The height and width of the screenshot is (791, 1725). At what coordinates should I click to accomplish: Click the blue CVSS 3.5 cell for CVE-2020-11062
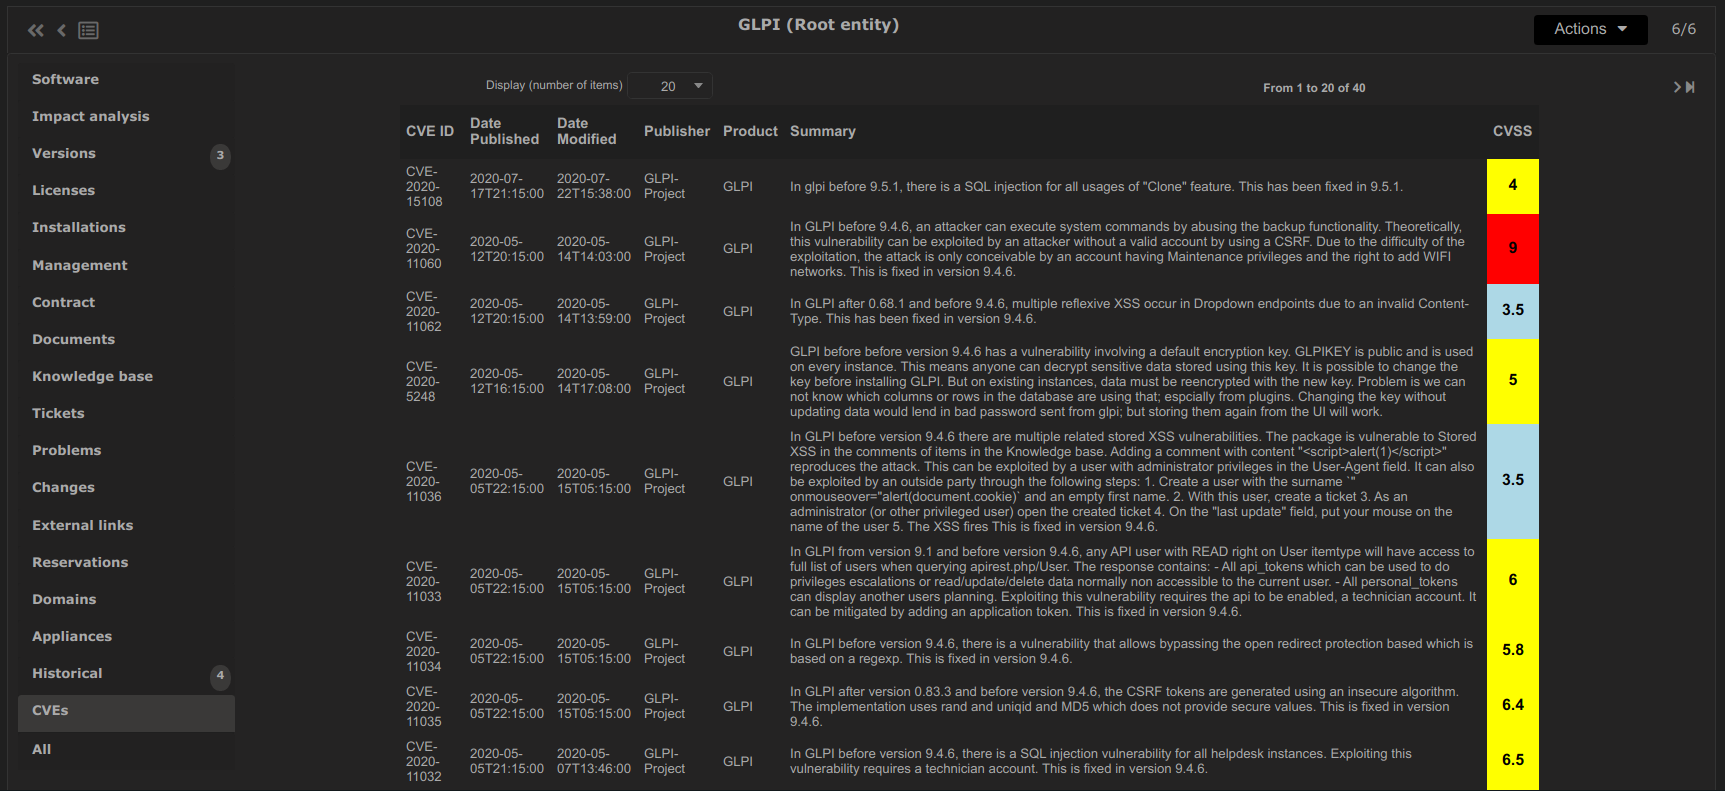(x=1512, y=311)
